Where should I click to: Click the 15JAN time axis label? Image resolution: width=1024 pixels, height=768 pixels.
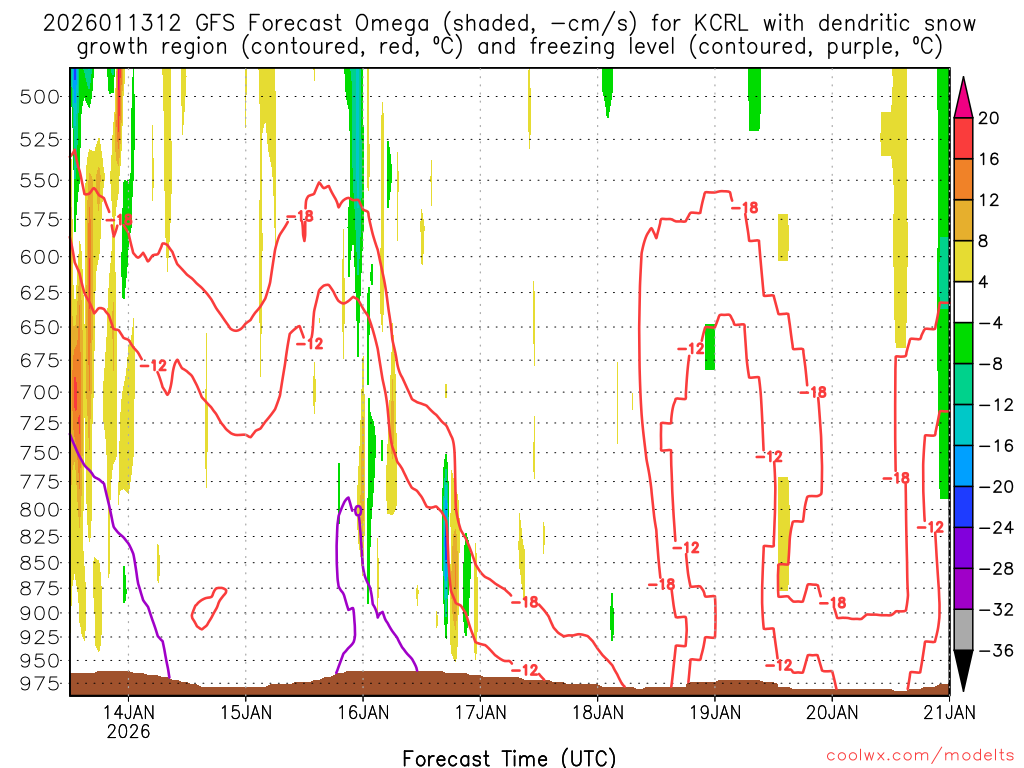click(246, 711)
